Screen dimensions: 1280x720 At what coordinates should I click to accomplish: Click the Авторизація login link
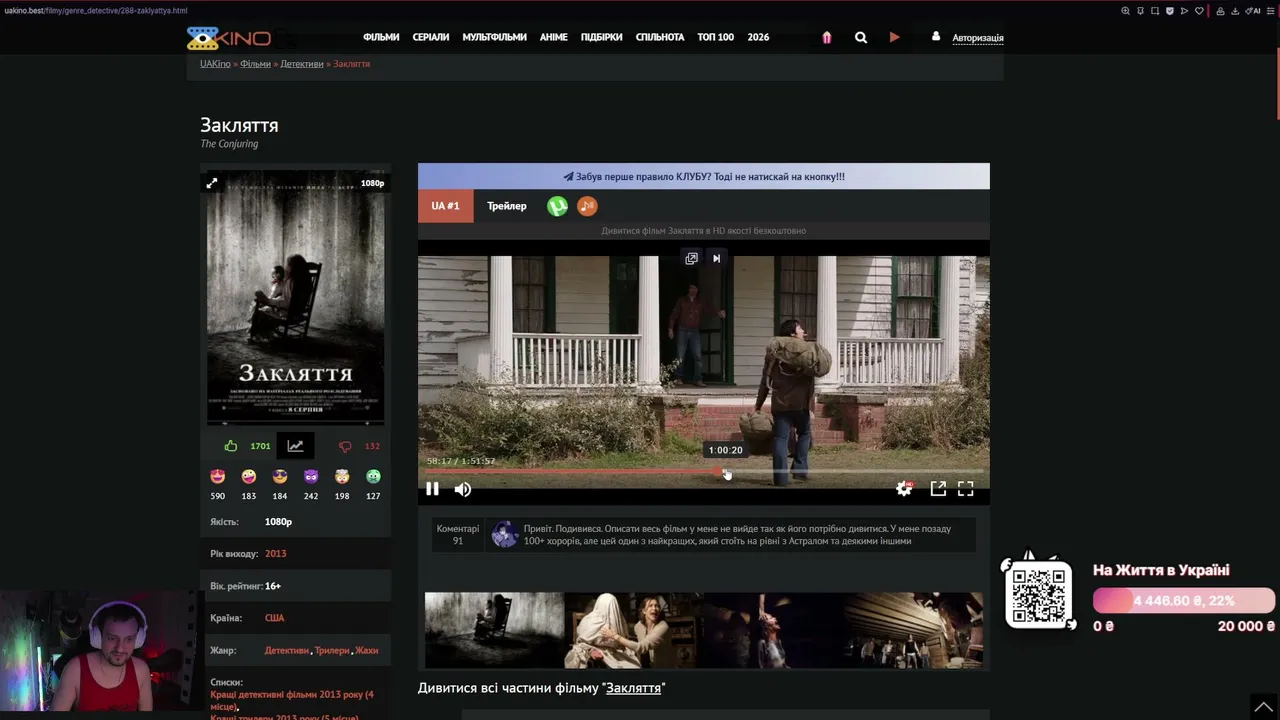coord(978,38)
